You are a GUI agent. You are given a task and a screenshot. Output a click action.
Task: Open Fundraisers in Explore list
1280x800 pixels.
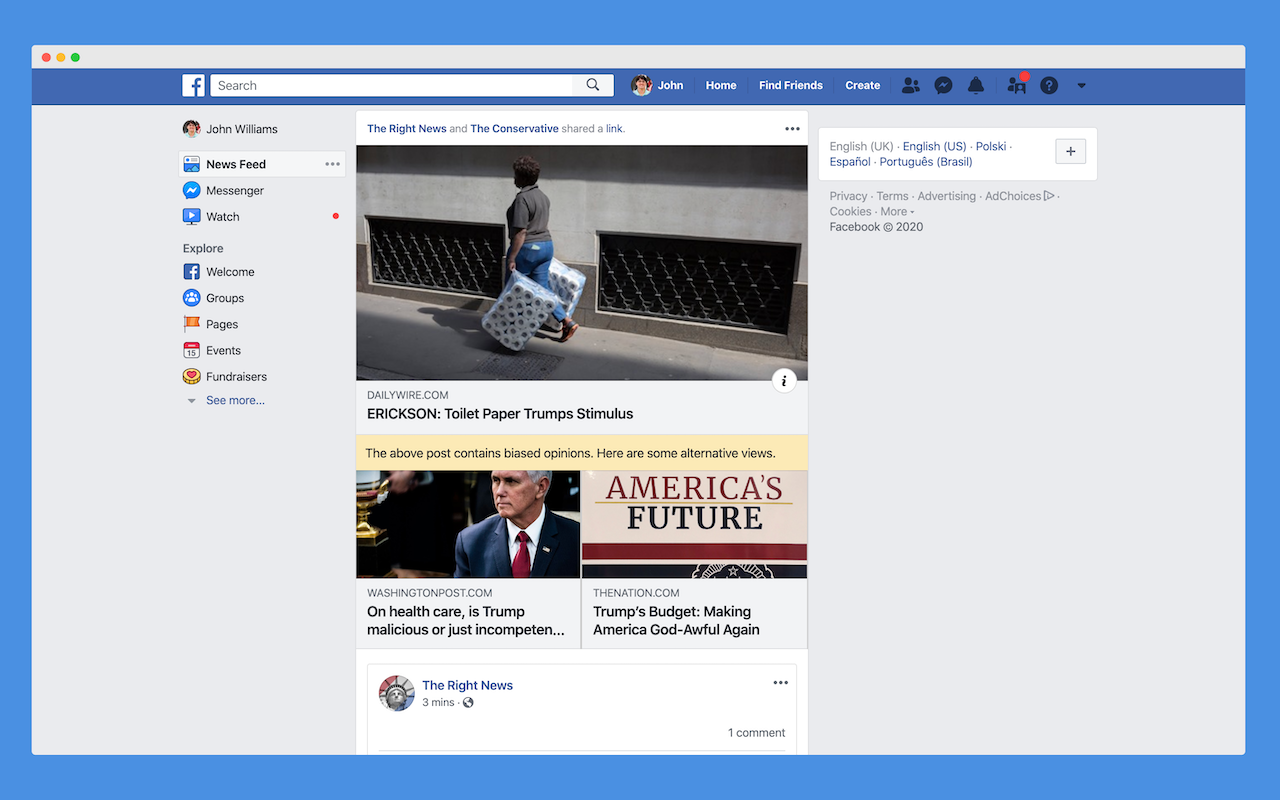click(x=236, y=376)
